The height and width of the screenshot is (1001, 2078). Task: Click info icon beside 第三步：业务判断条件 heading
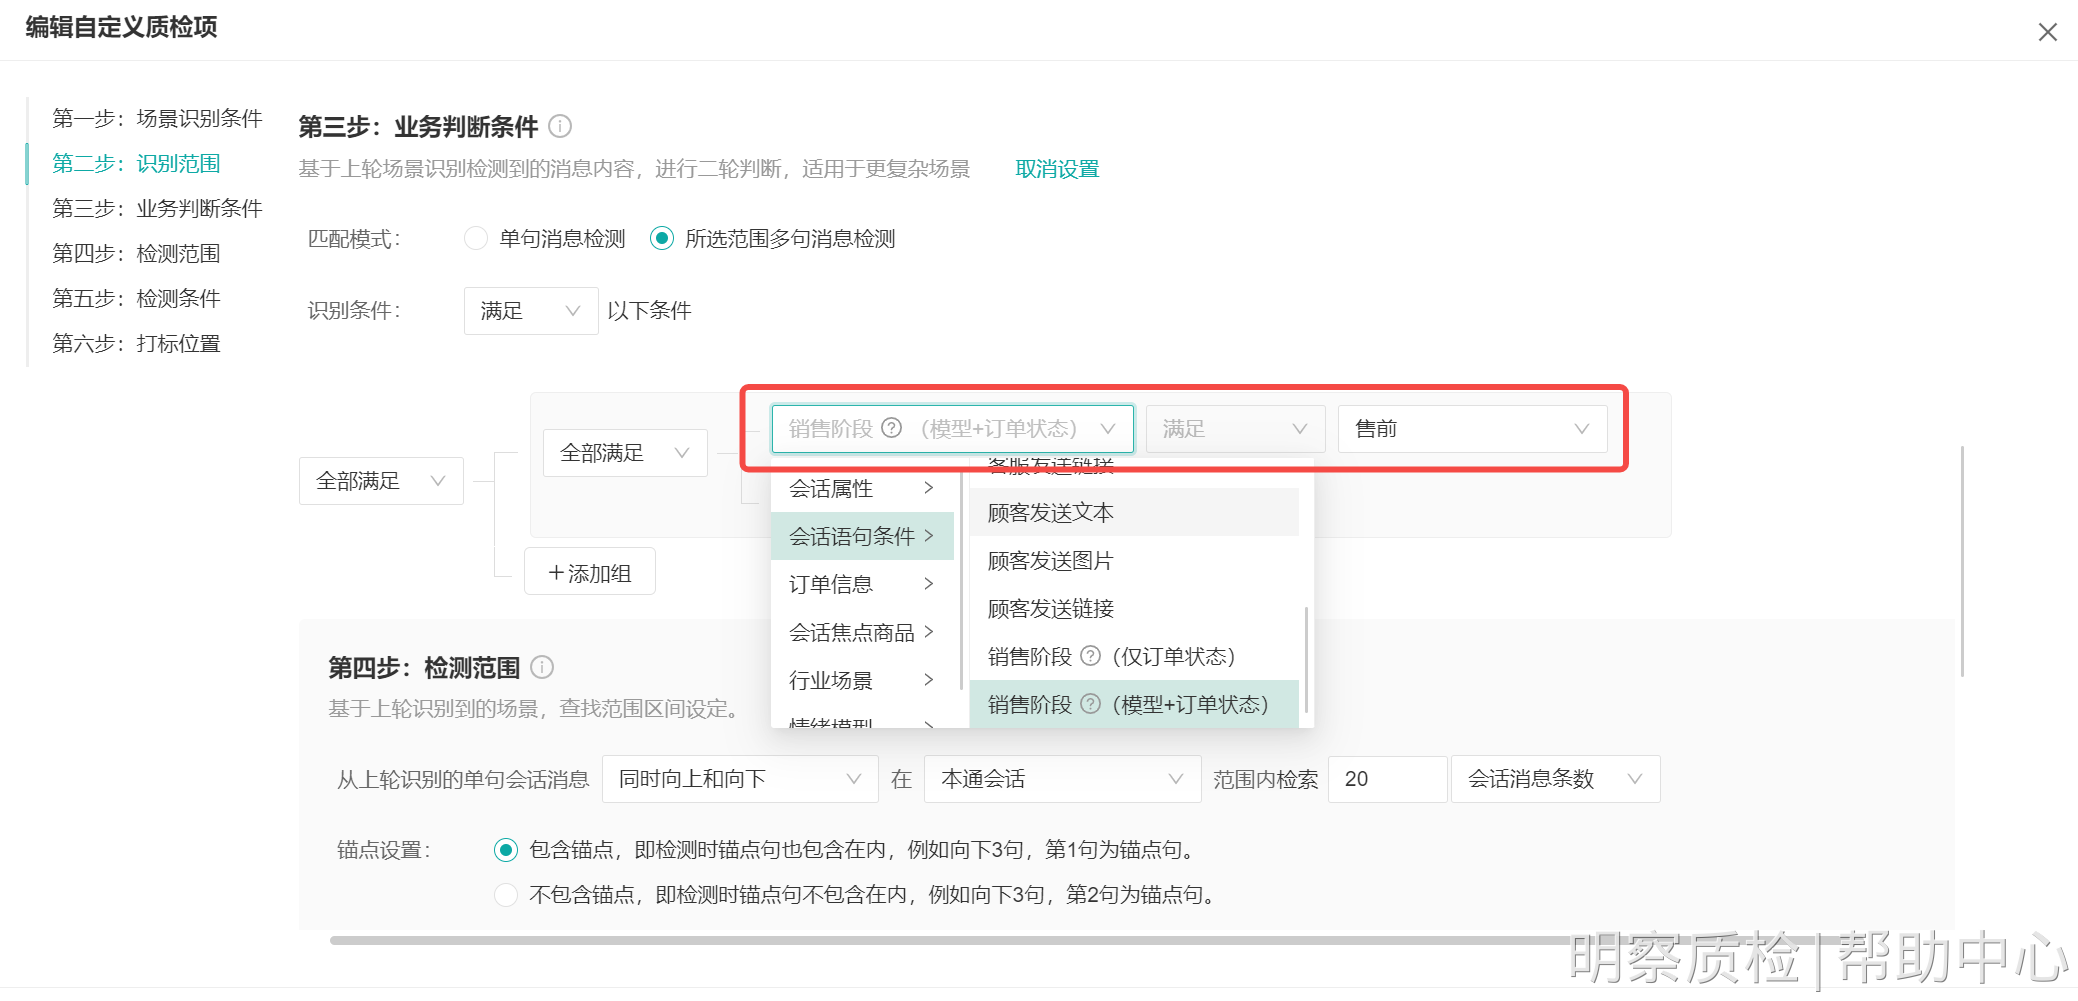pos(560,126)
